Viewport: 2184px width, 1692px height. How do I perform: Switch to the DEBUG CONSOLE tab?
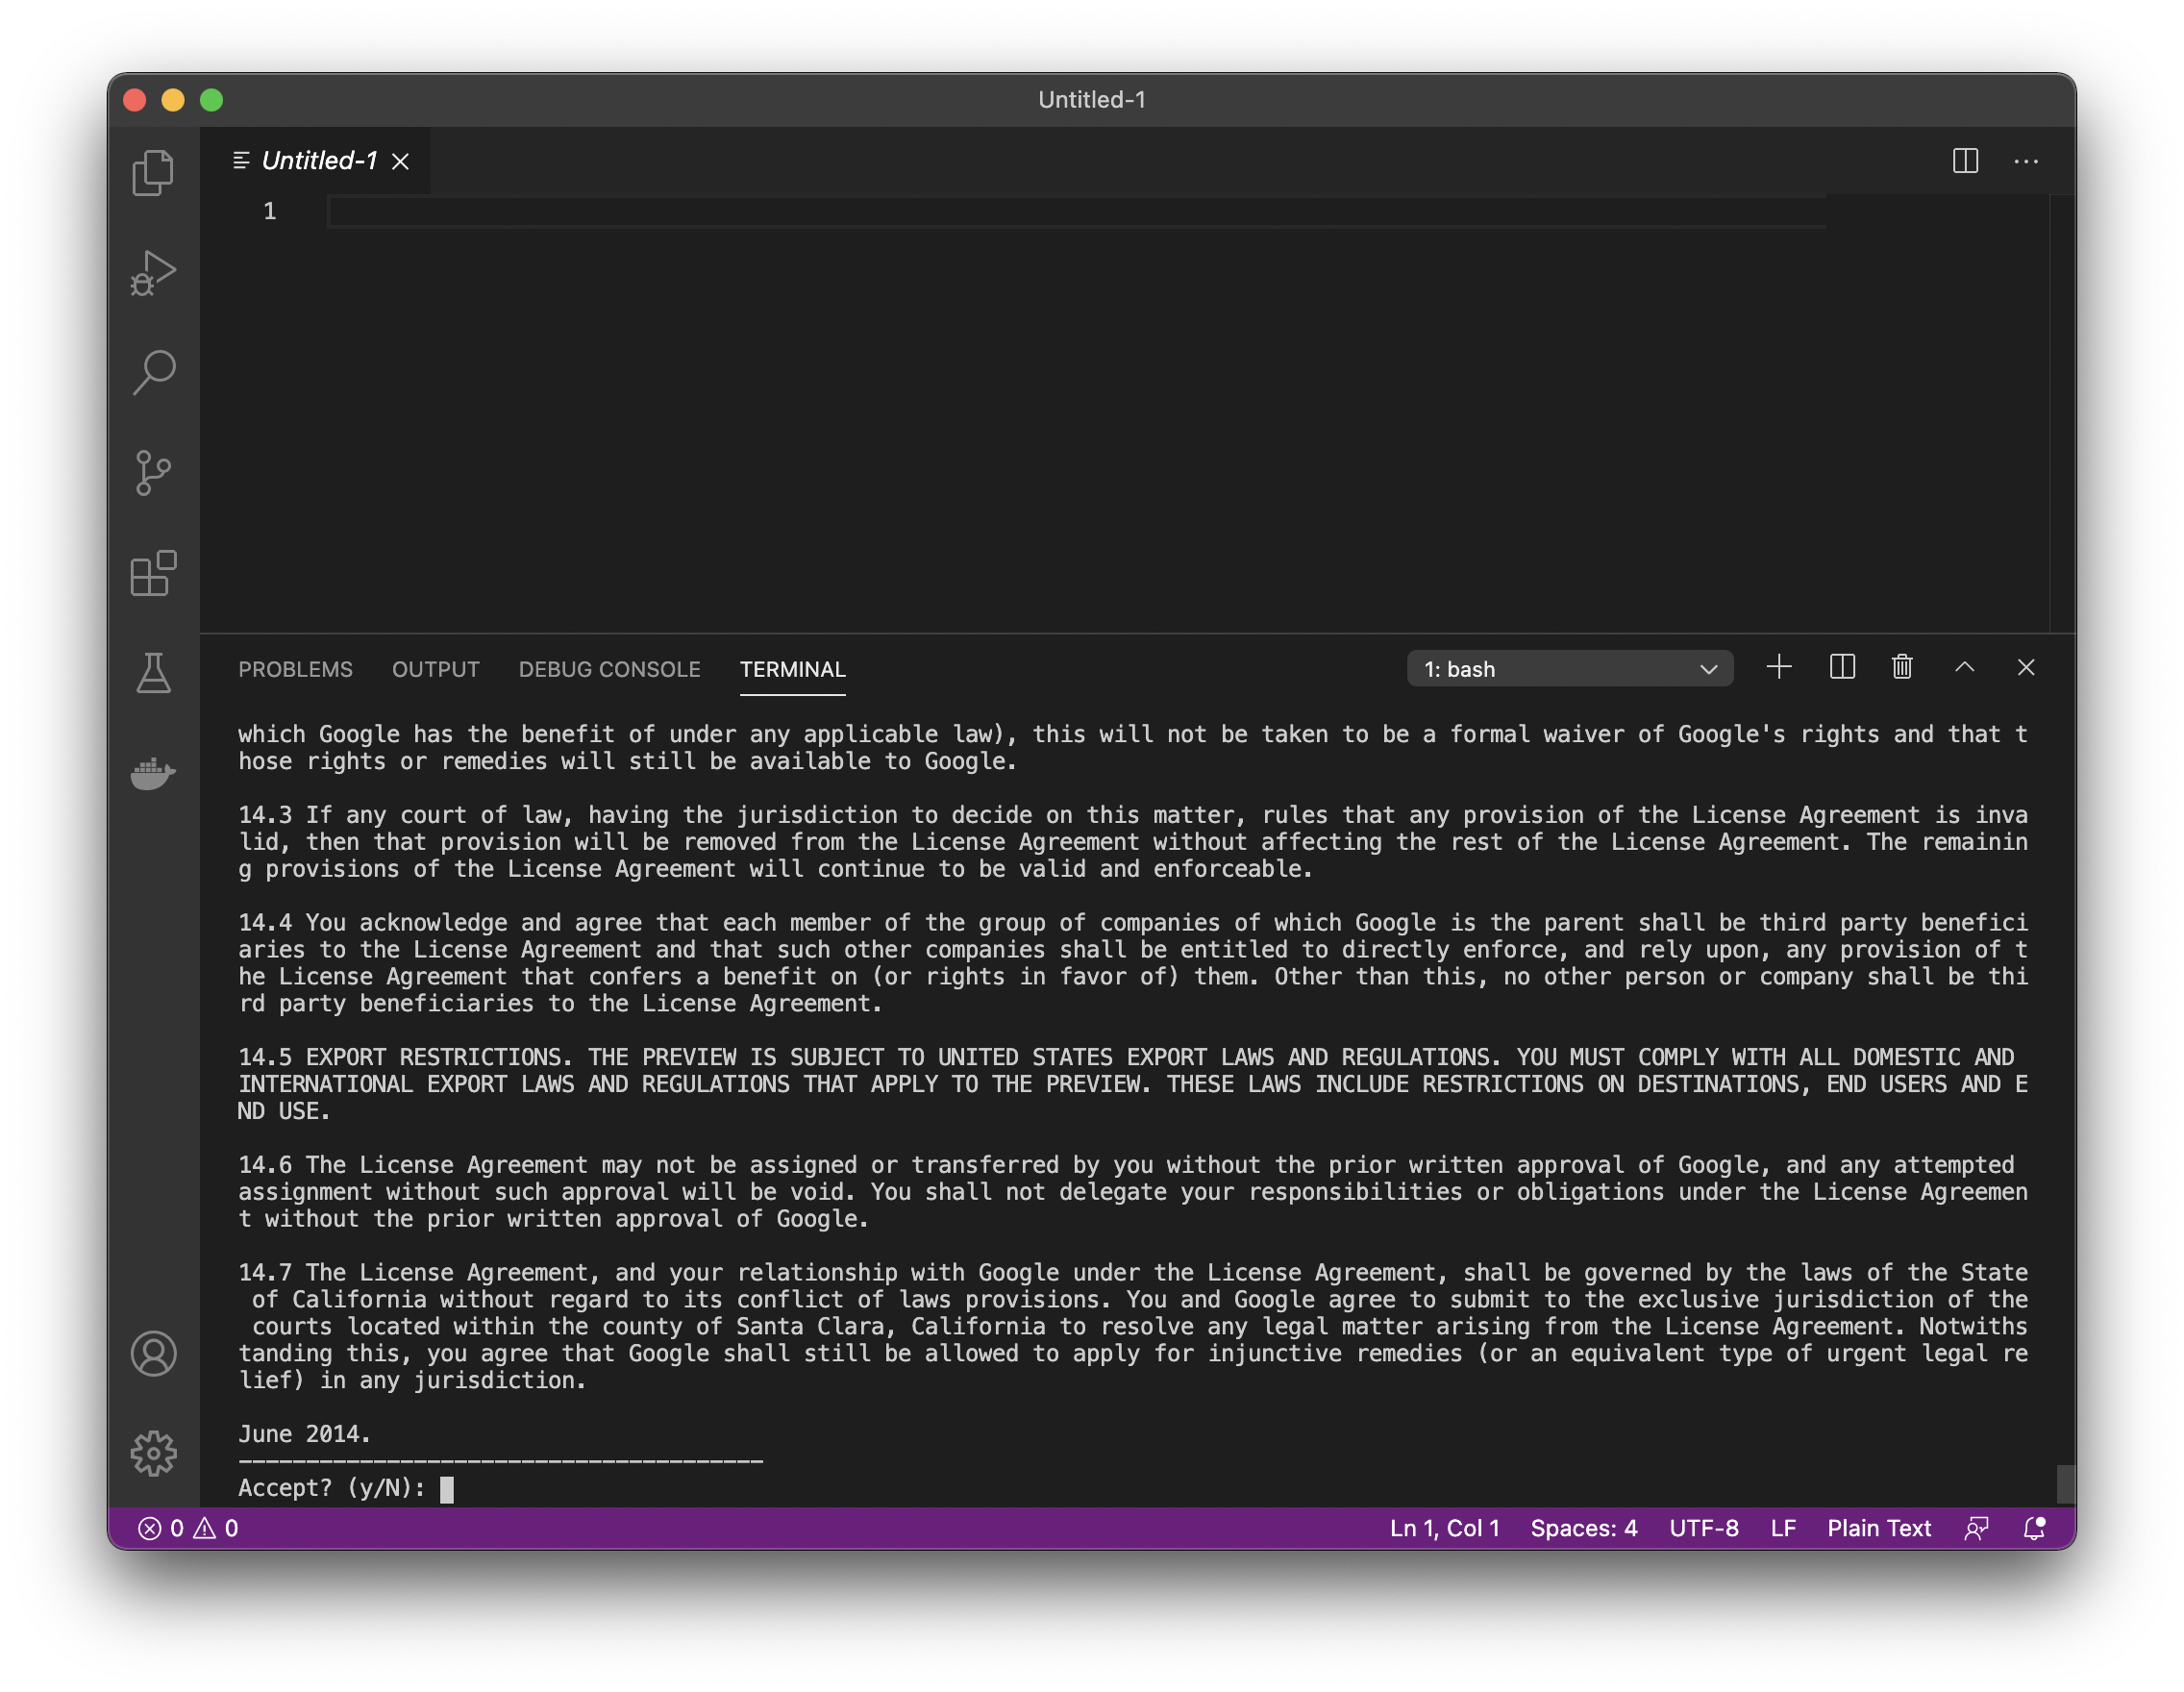pos(609,669)
